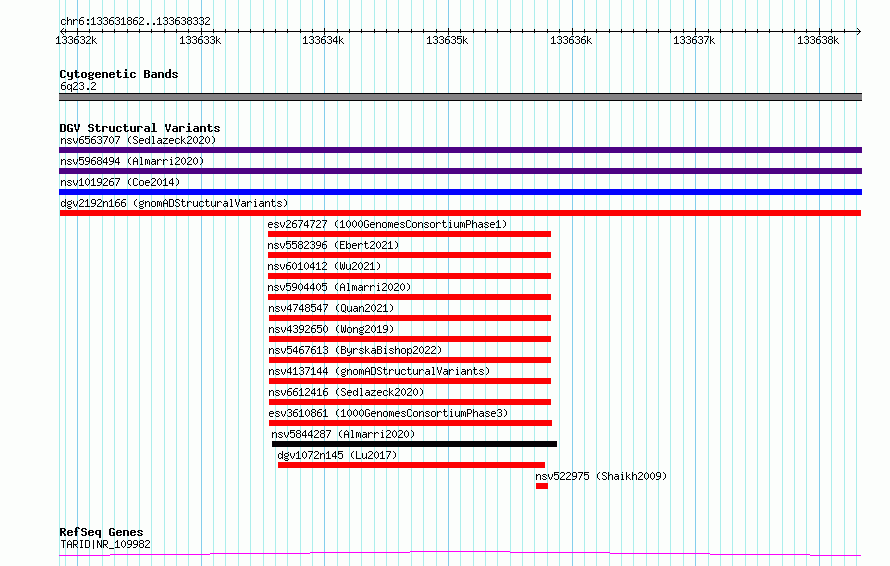Select the nsv5844287 (Almarri2020) label

pos(343,434)
